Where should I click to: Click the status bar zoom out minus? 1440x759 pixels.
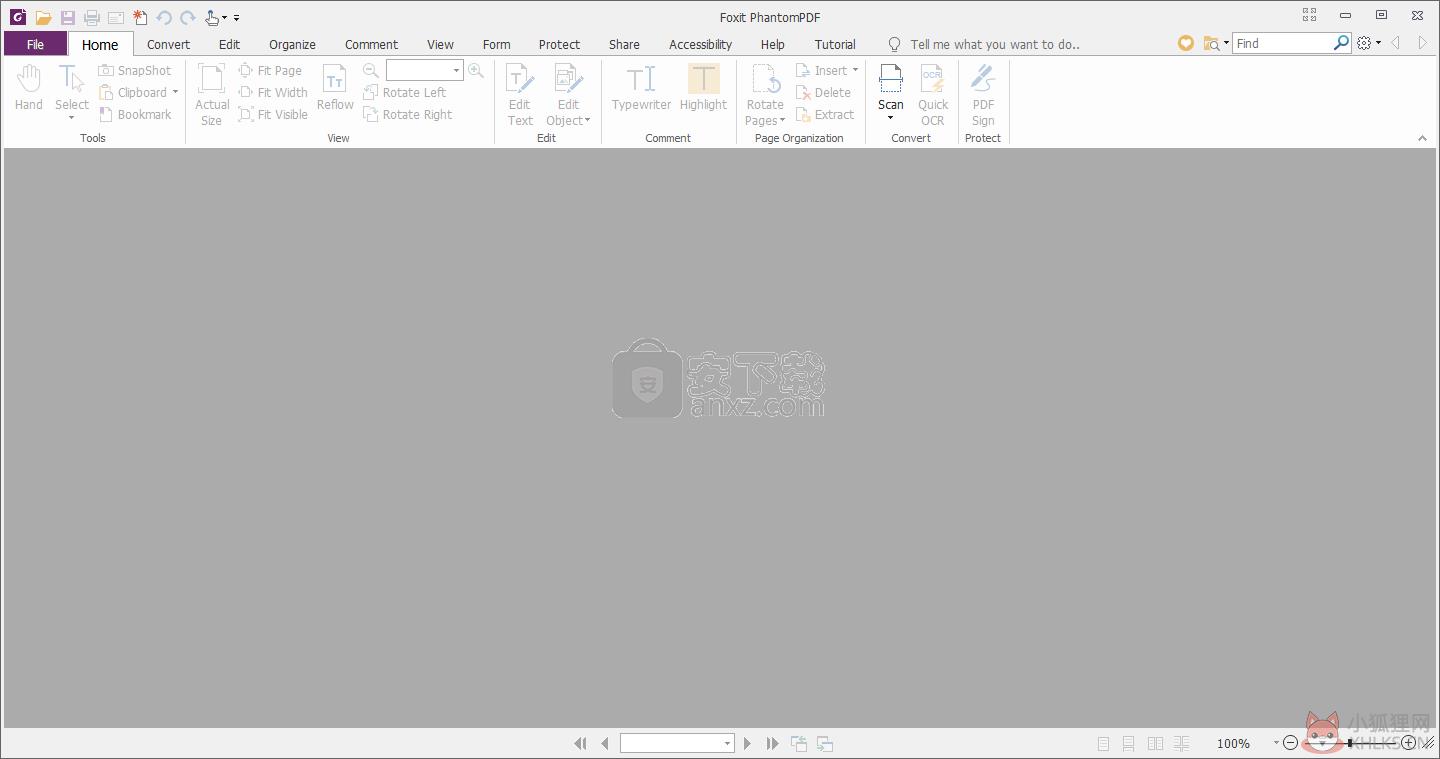point(1290,743)
